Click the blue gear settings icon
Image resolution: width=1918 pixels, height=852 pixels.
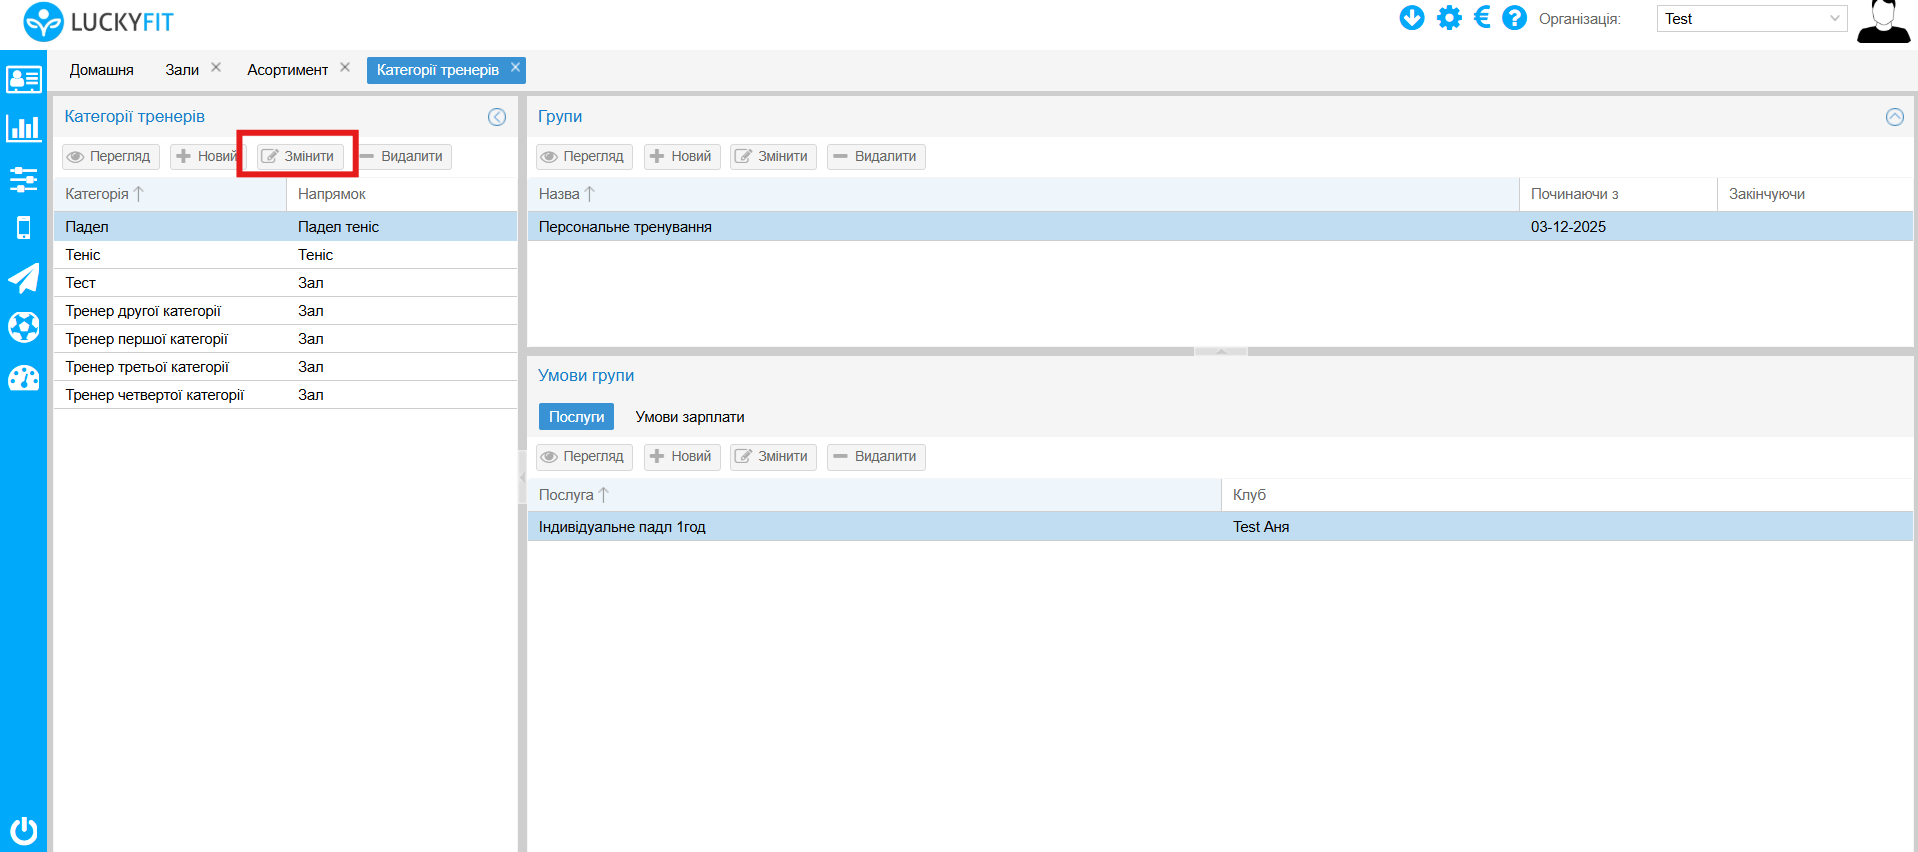point(1449,18)
